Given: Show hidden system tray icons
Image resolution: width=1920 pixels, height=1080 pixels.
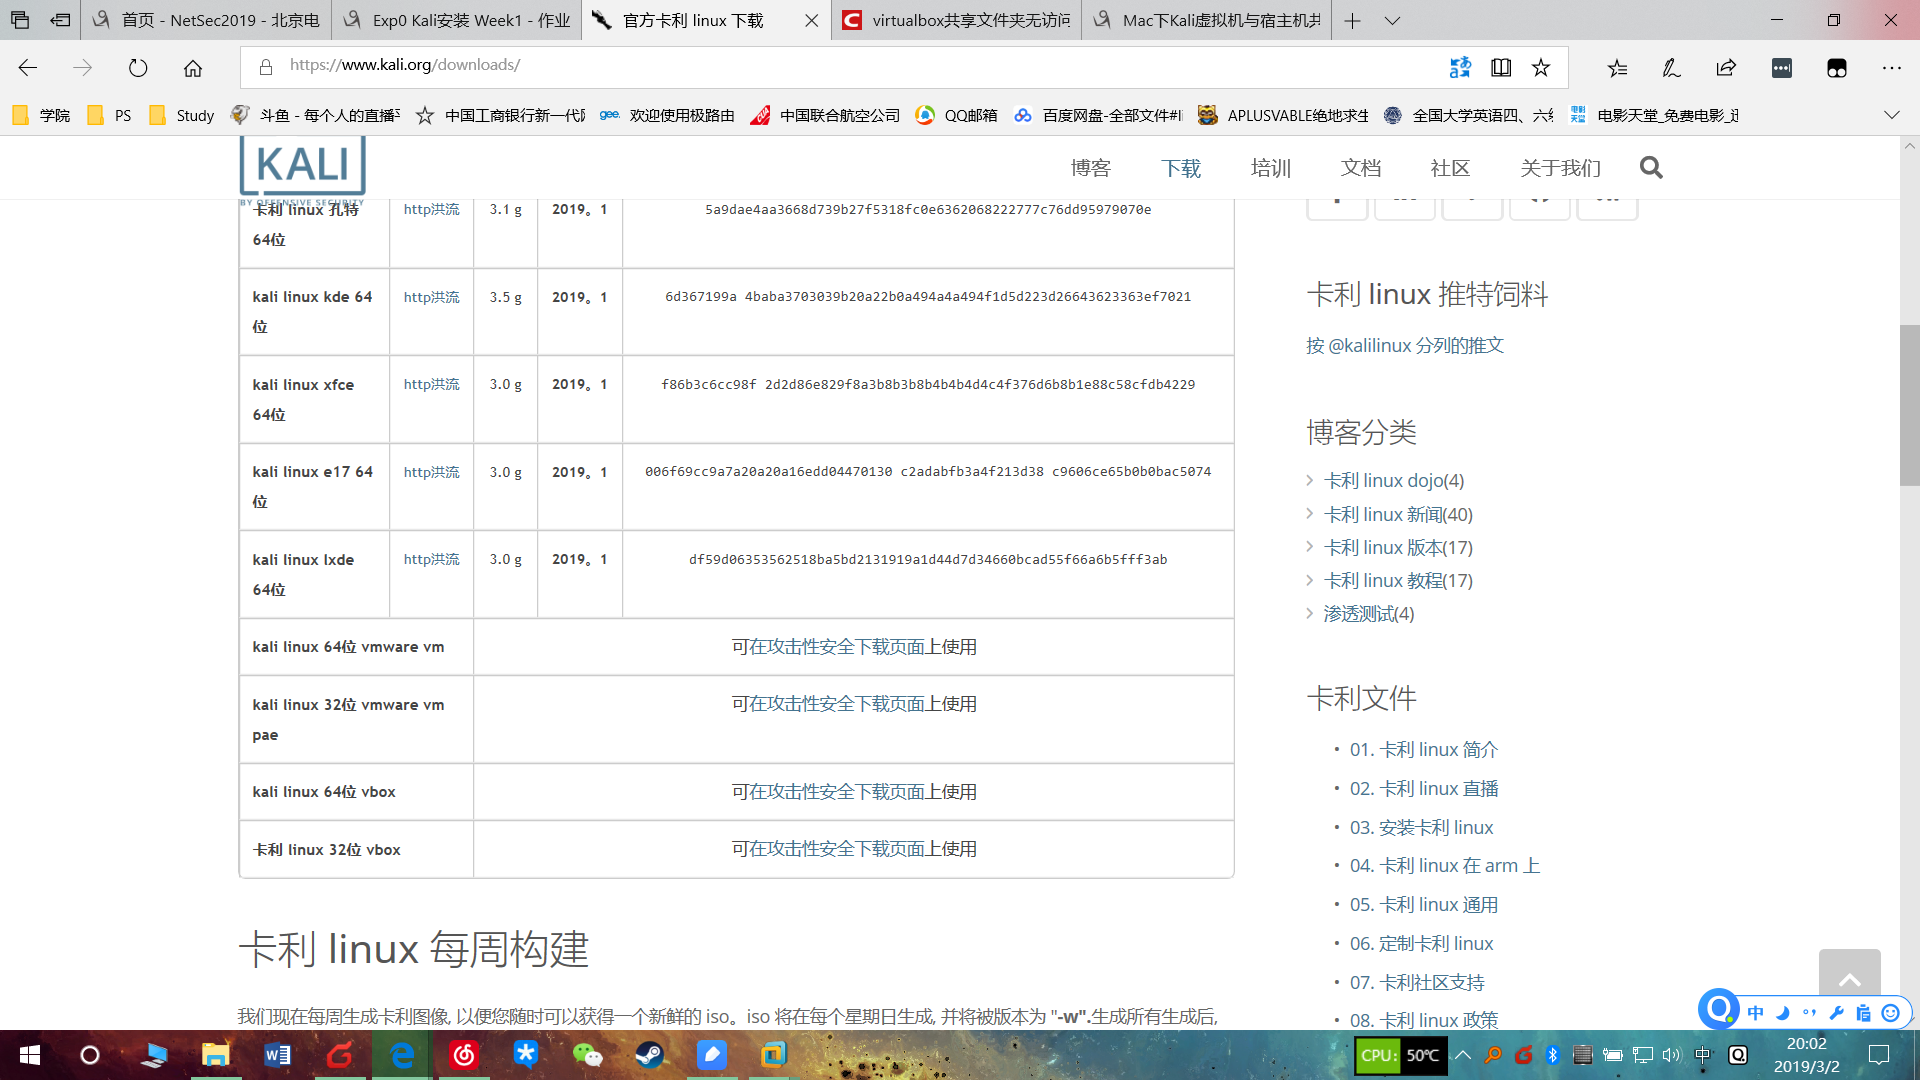Looking at the screenshot, I should click(1463, 1055).
